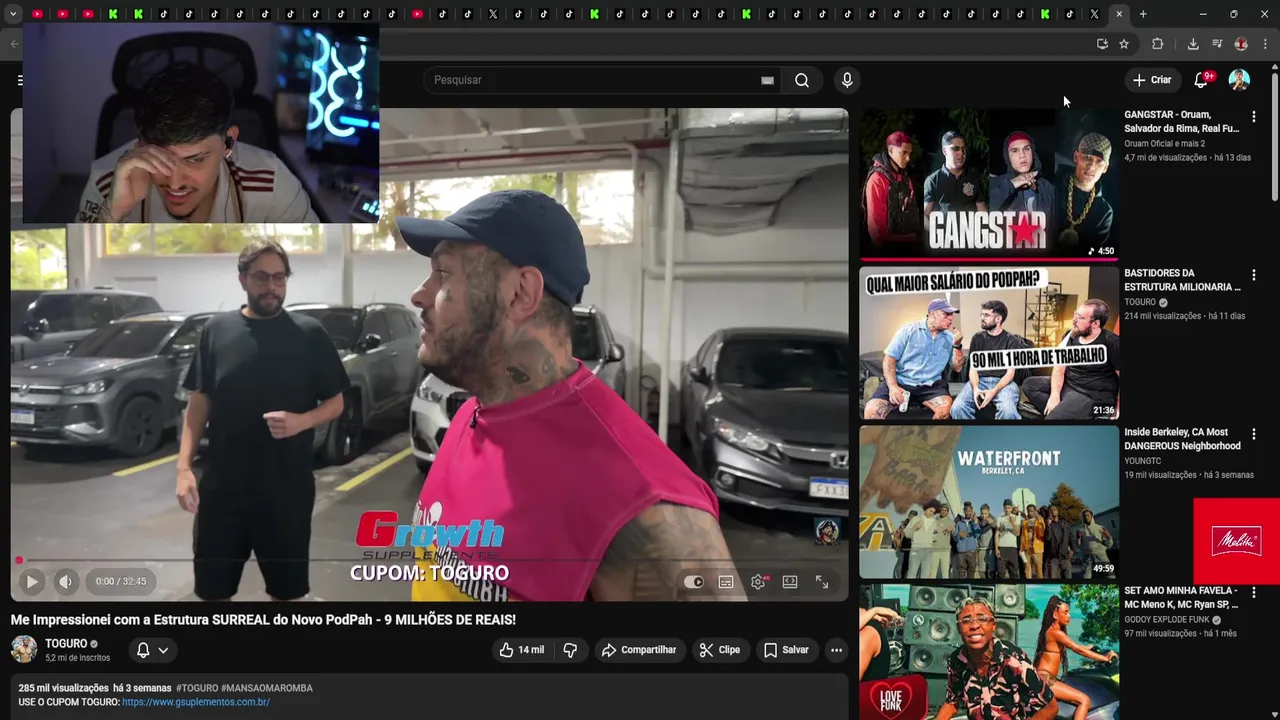This screenshot has height=720, width=1280.
Task: Open the on-screen keyboard icon in search box
Action: tap(767, 80)
